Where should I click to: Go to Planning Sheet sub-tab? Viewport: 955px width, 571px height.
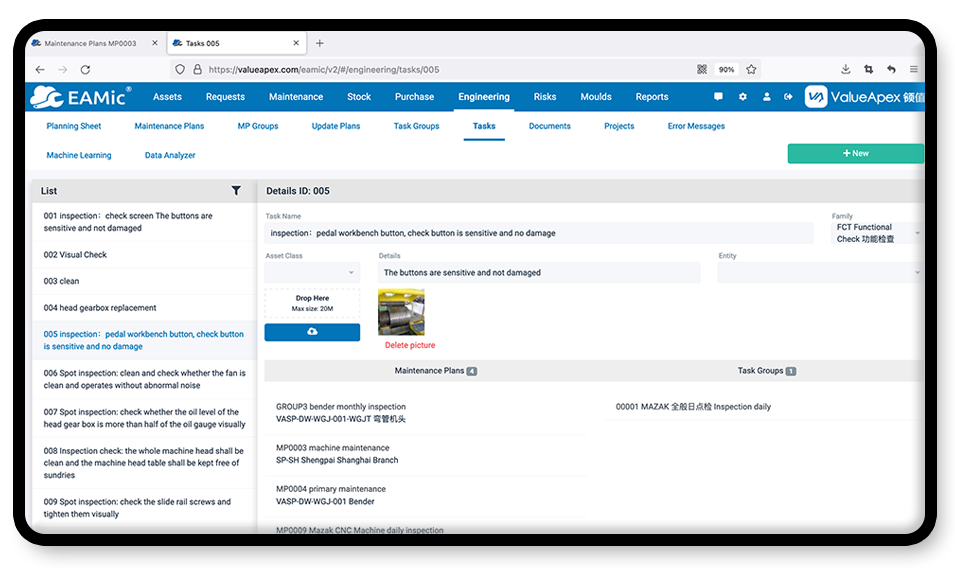[x=74, y=126]
